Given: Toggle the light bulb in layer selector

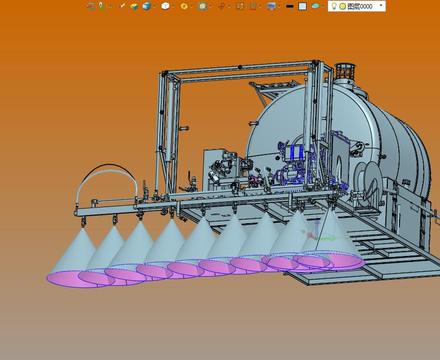Looking at the screenshot, I should [x=334, y=6].
